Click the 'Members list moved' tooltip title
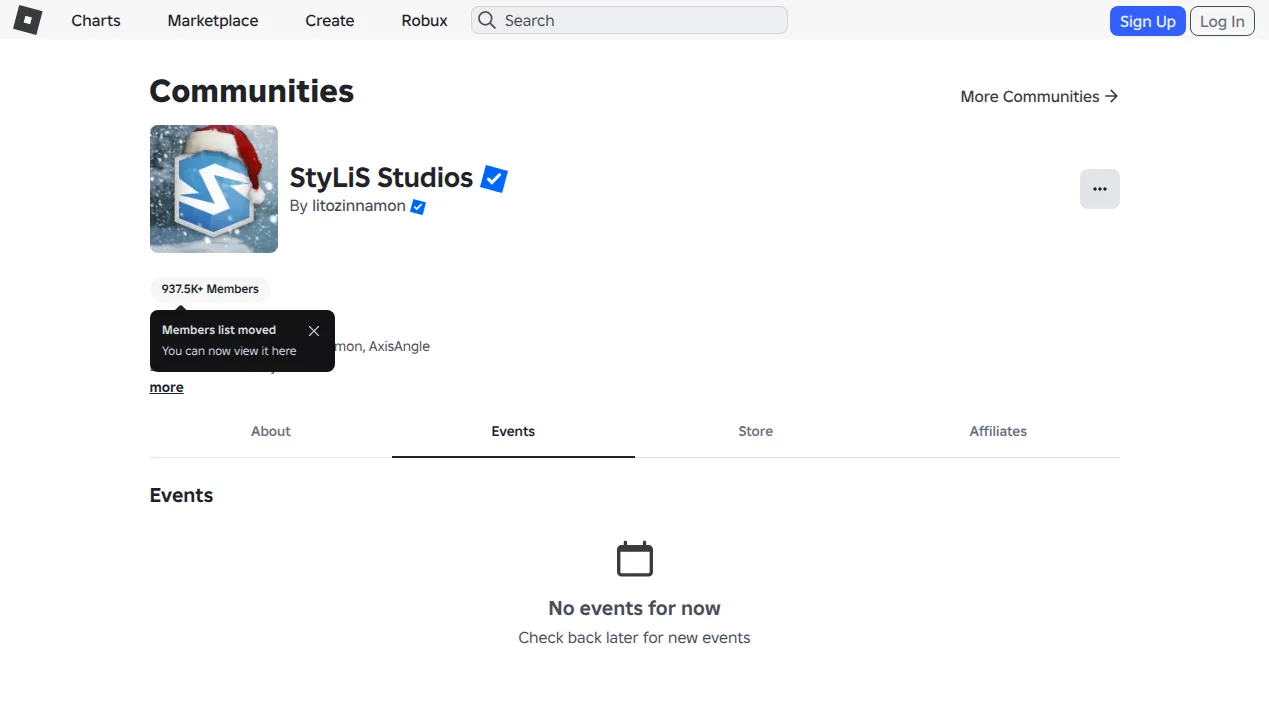The image size is (1269, 712). tap(219, 330)
